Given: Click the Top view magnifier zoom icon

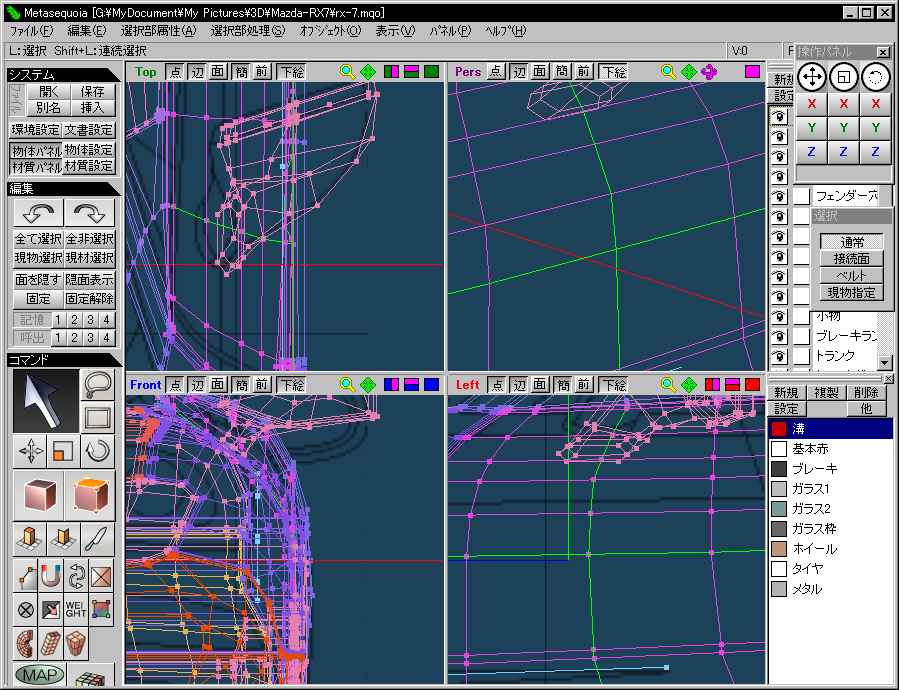Looking at the screenshot, I should tap(347, 72).
